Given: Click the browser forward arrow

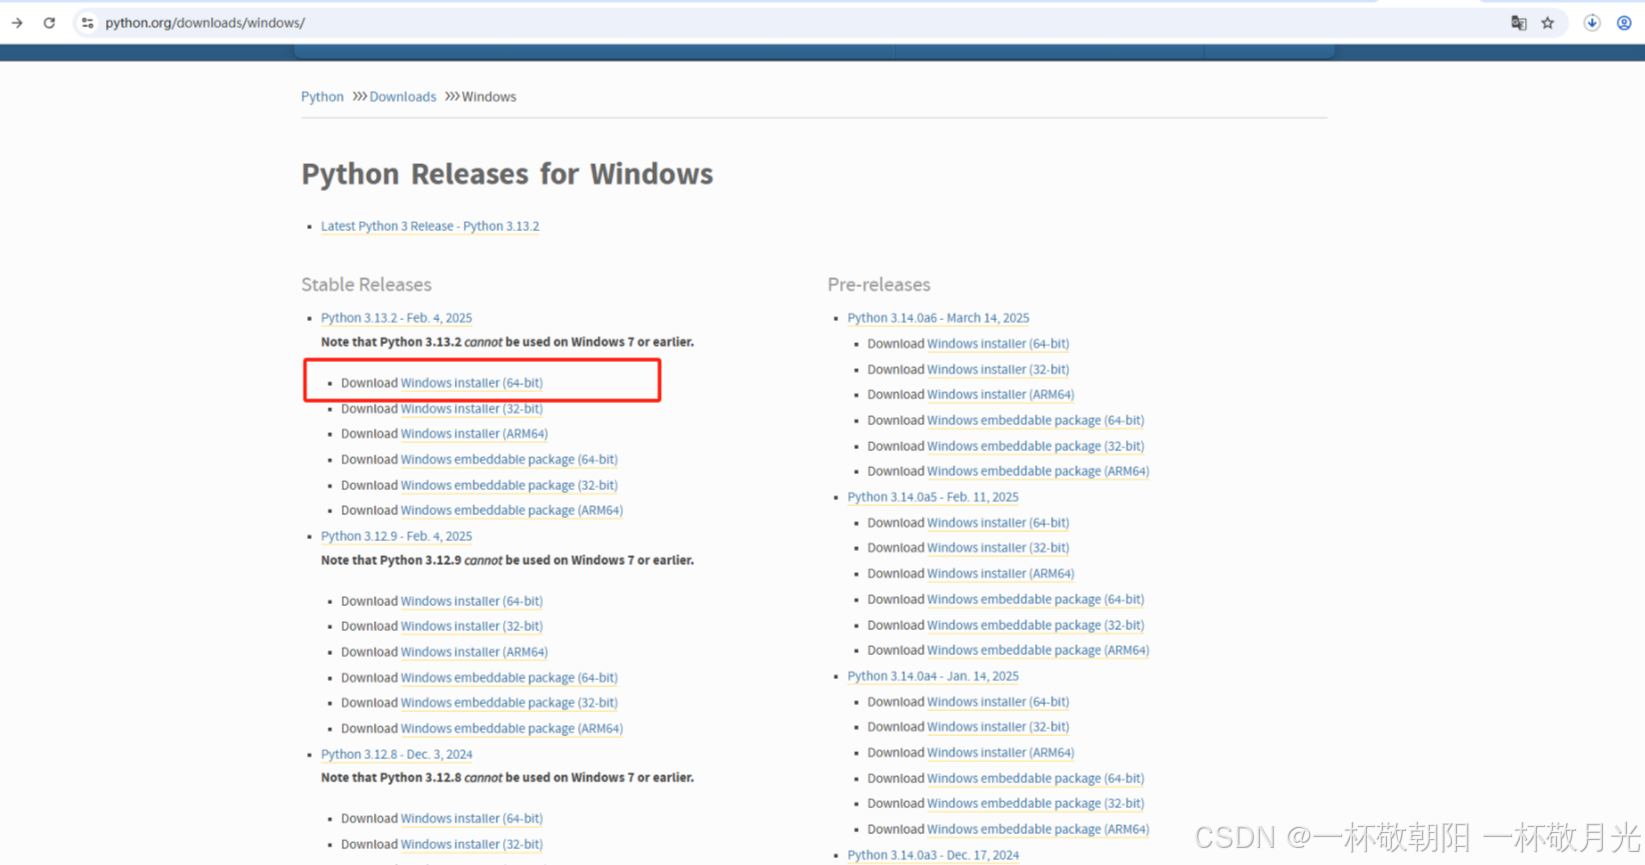Looking at the screenshot, I should click(17, 23).
